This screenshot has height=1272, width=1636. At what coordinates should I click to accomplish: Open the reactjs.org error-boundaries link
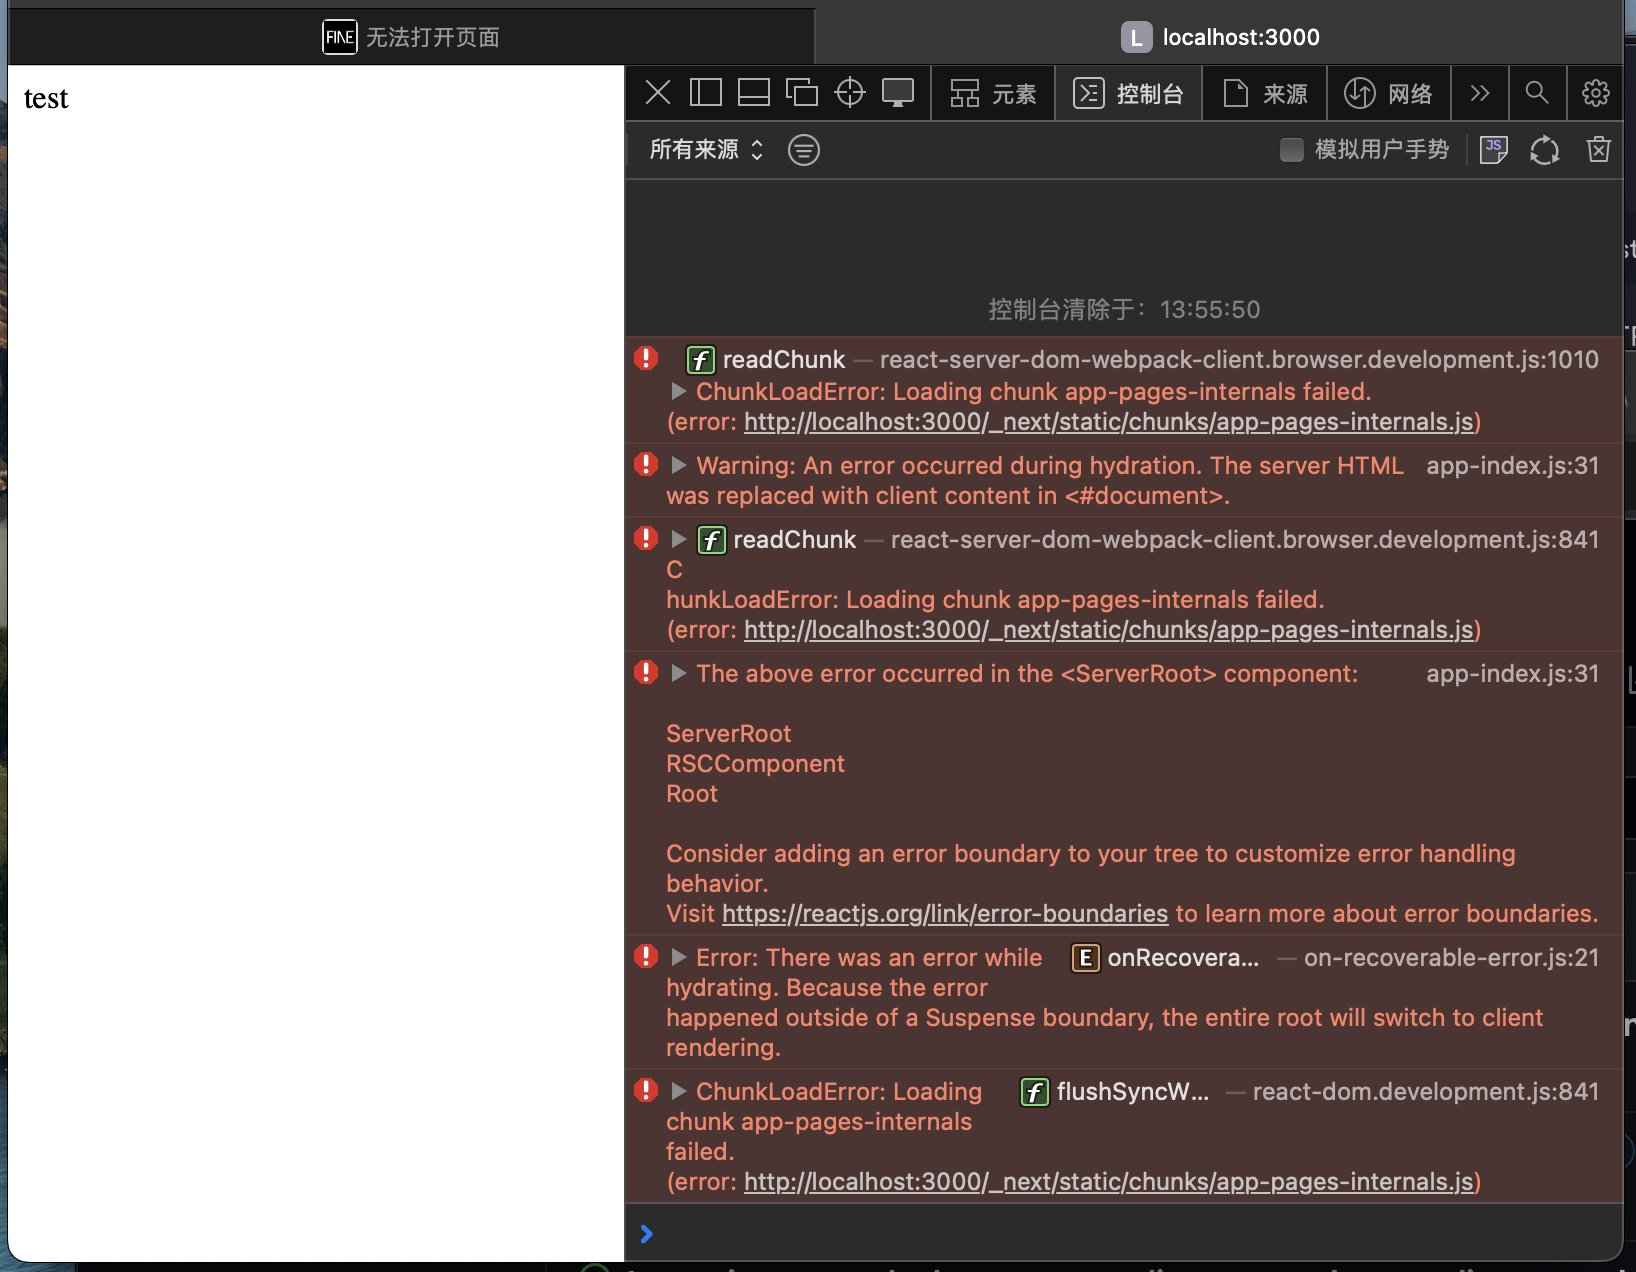coord(945,913)
